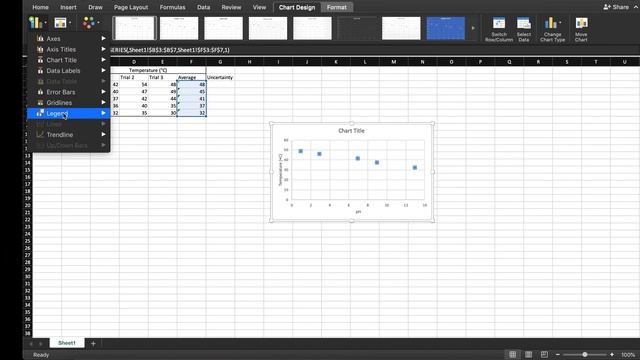The image size is (640, 360).
Task: Collapse the ribbon with the chevron
Action: (x=636, y=7)
